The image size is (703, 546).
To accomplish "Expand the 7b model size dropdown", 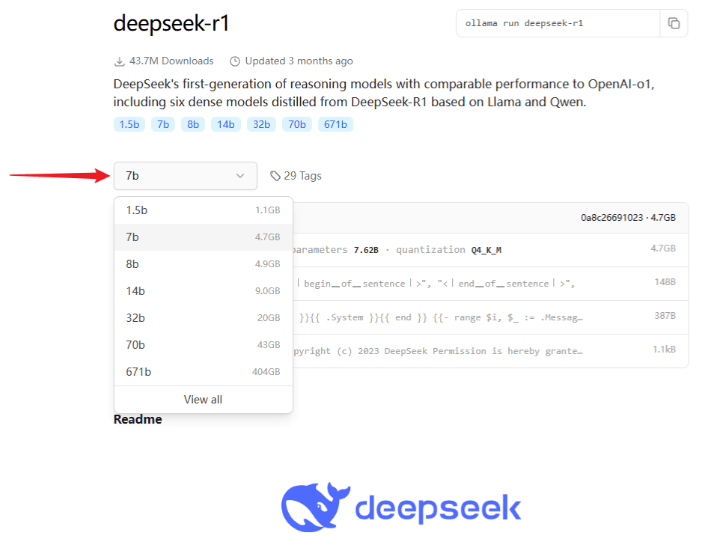I will 185,176.
